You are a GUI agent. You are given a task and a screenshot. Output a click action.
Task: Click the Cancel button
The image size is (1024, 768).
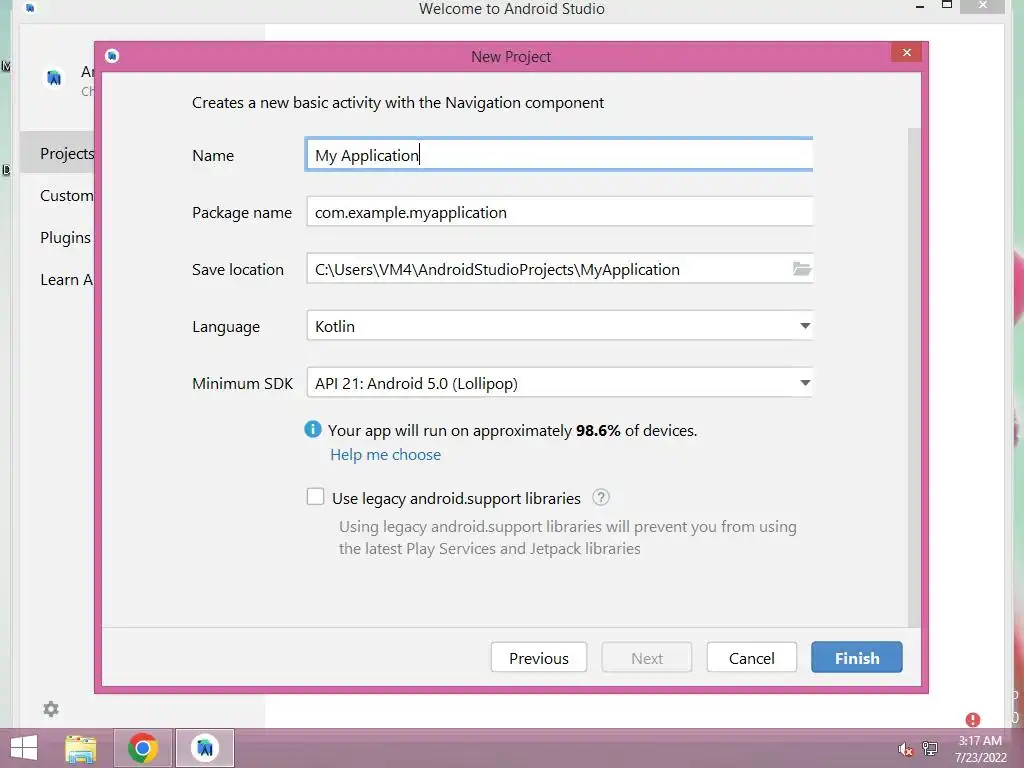tap(752, 658)
